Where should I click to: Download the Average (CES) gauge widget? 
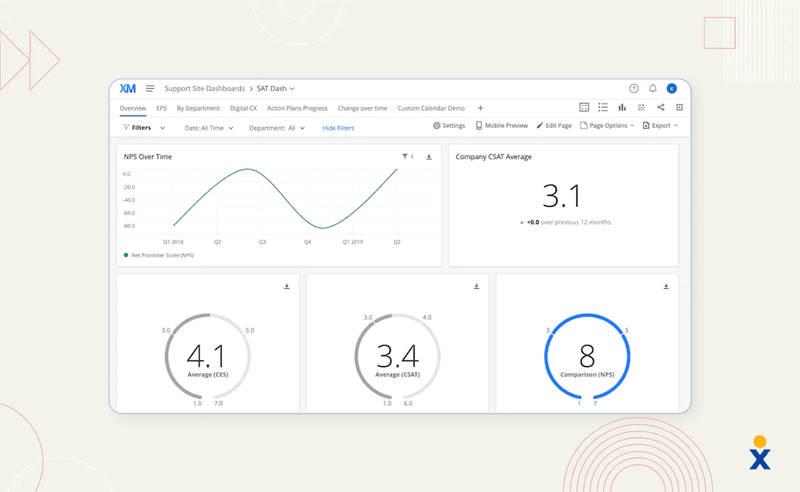pos(287,287)
